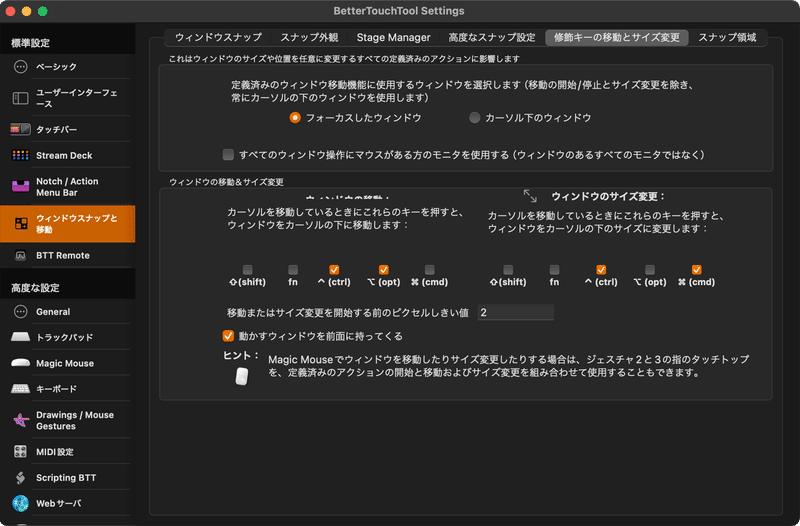Switch to スナップ外観 tab
The height and width of the screenshot is (526, 800).
(309, 37)
